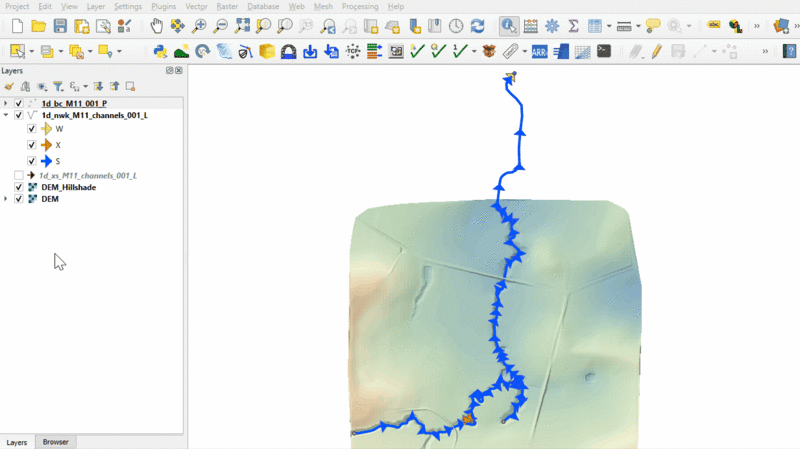Screen dimensions: 800x449
Task: Open the Processing Toolbox gear icon
Action: click(x=551, y=26)
